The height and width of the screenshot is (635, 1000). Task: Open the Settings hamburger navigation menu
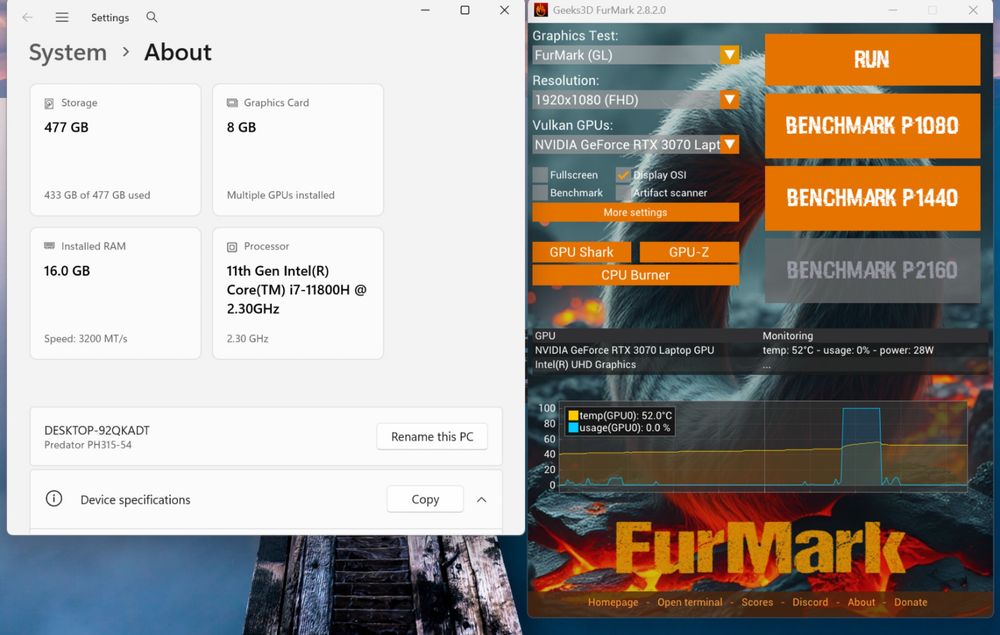pos(62,17)
